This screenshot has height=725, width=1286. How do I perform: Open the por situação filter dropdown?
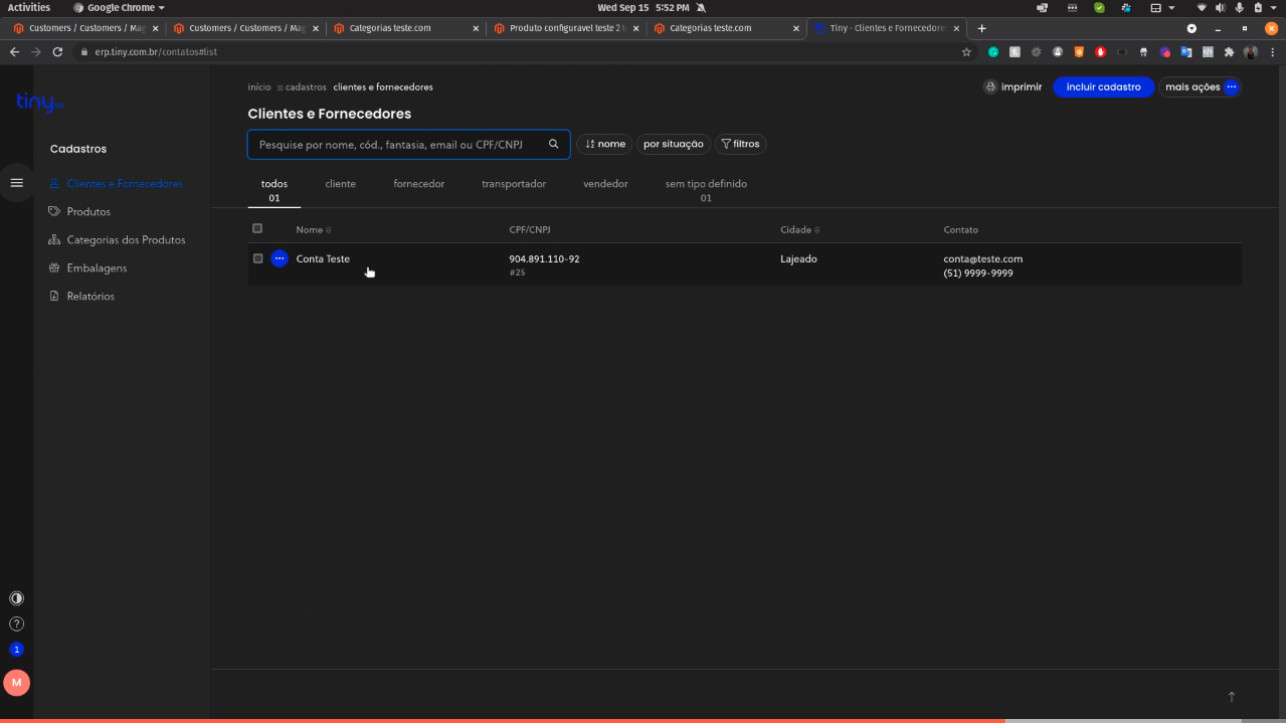click(673, 144)
